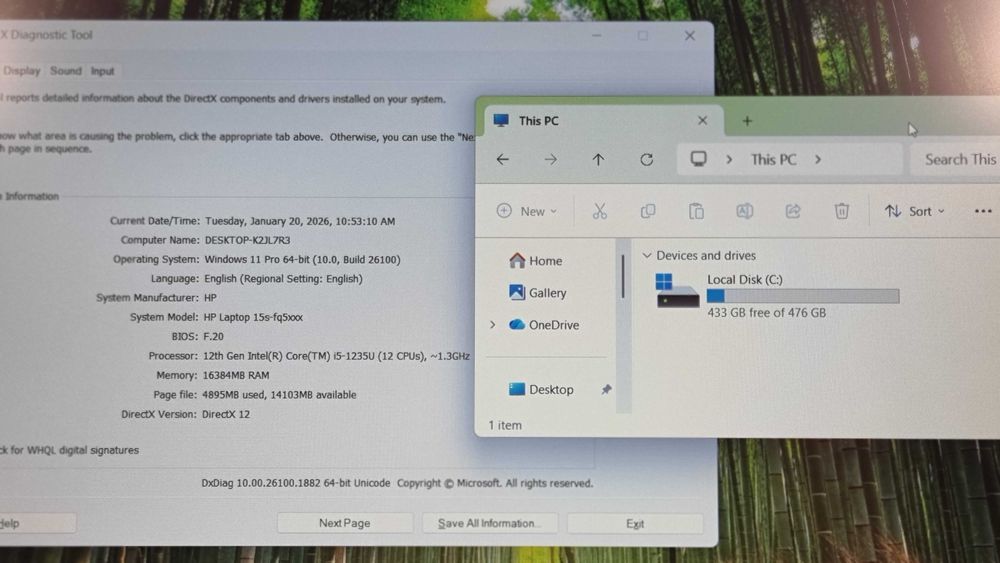This screenshot has width=1000, height=563.
Task: Go back in File Explorer
Action: 503,159
